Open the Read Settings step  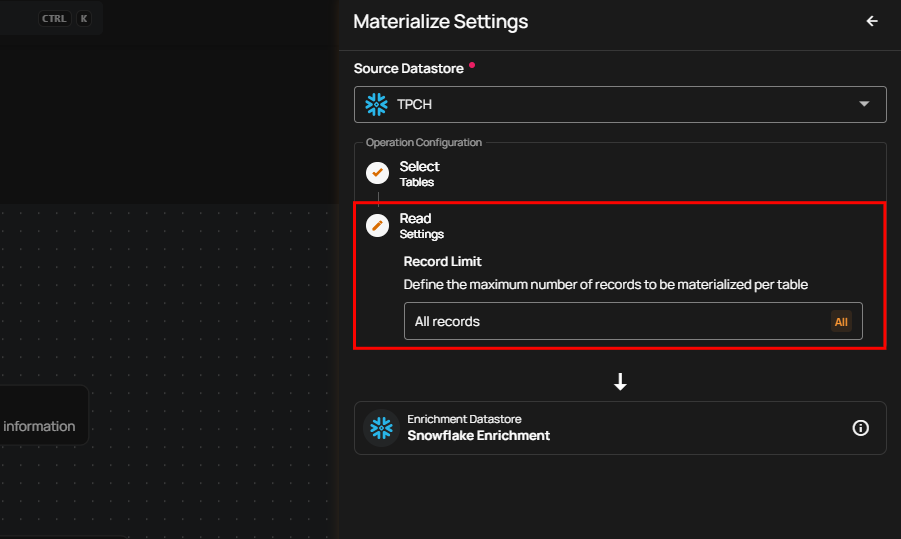(421, 225)
